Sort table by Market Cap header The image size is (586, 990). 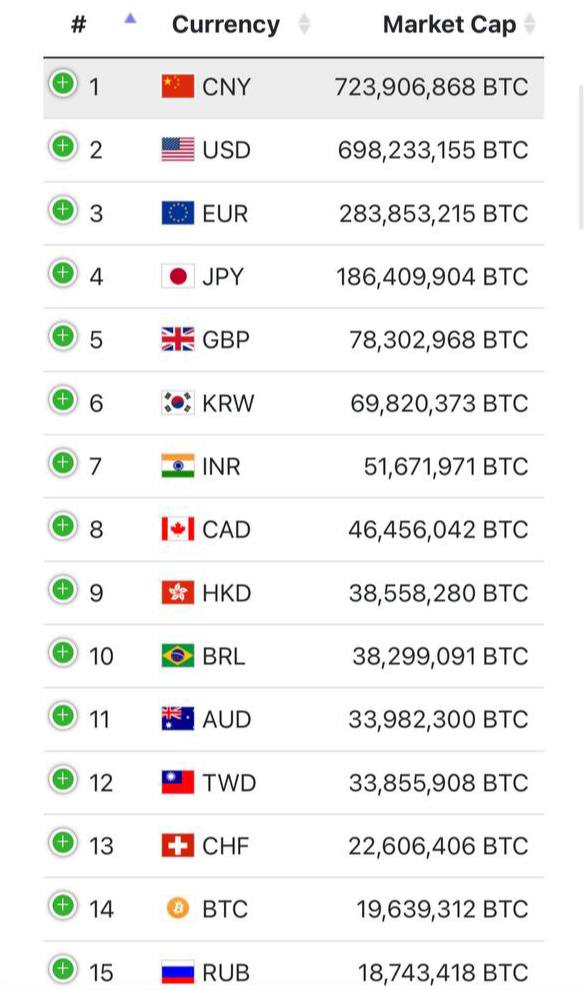pos(449,25)
